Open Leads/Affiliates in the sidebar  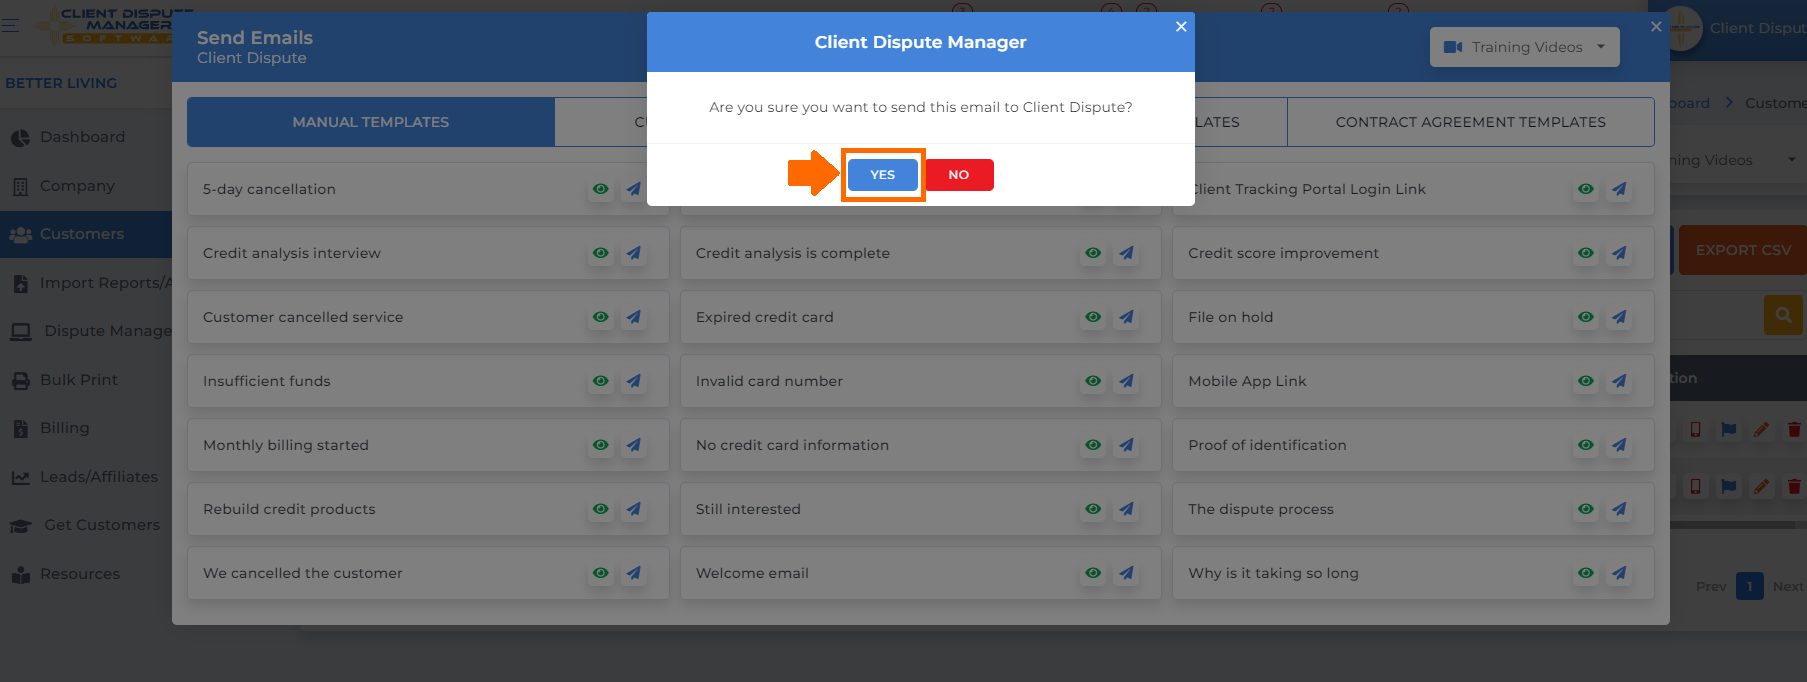pos(86,477)
